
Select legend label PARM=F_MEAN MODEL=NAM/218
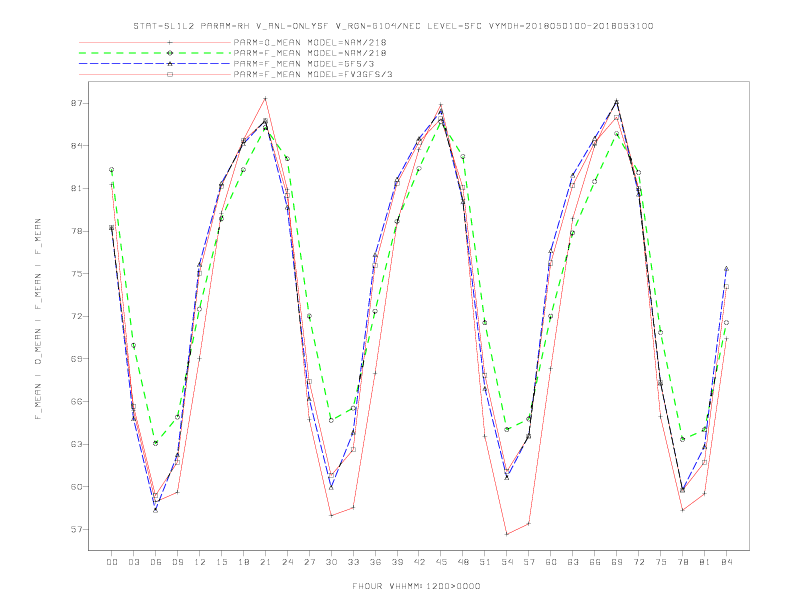pos(310,53)
